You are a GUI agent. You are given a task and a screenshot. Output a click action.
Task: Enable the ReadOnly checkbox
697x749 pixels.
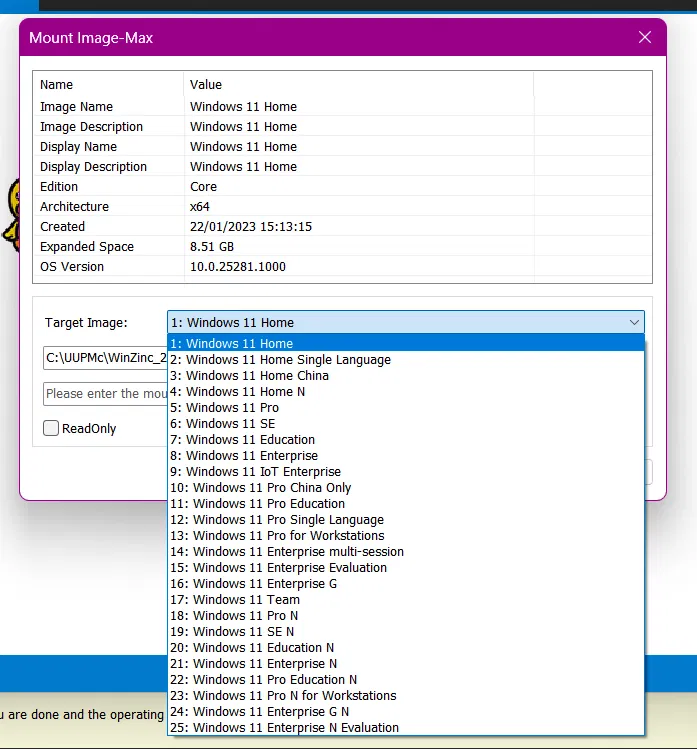click(x=51, y=428)
